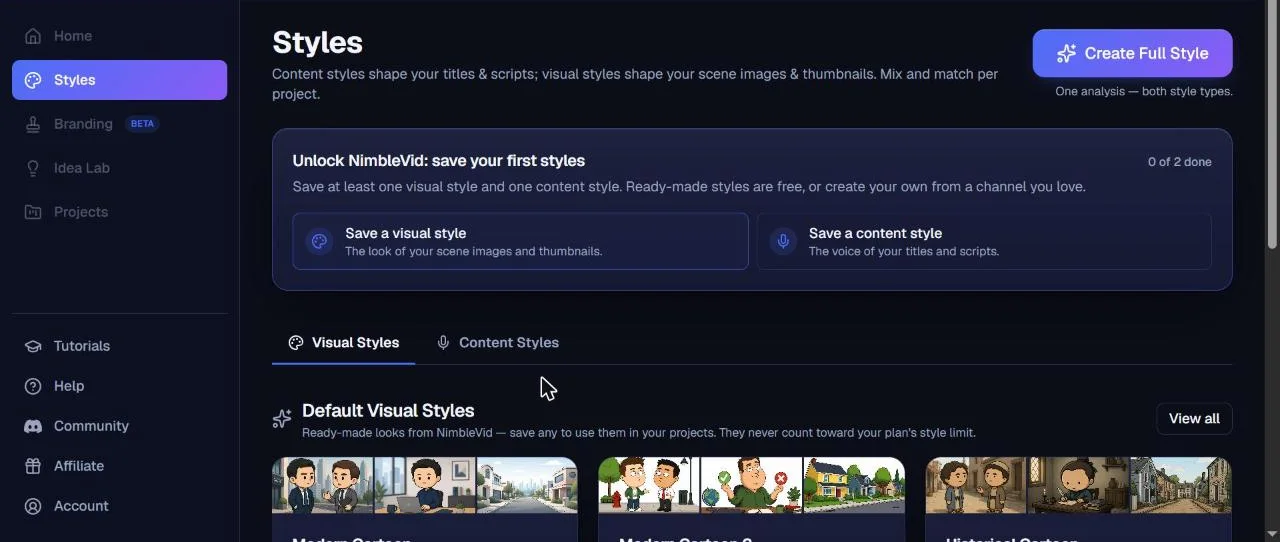Select the Visual Styles tab
1280x542 pixels.
[343, 343]
